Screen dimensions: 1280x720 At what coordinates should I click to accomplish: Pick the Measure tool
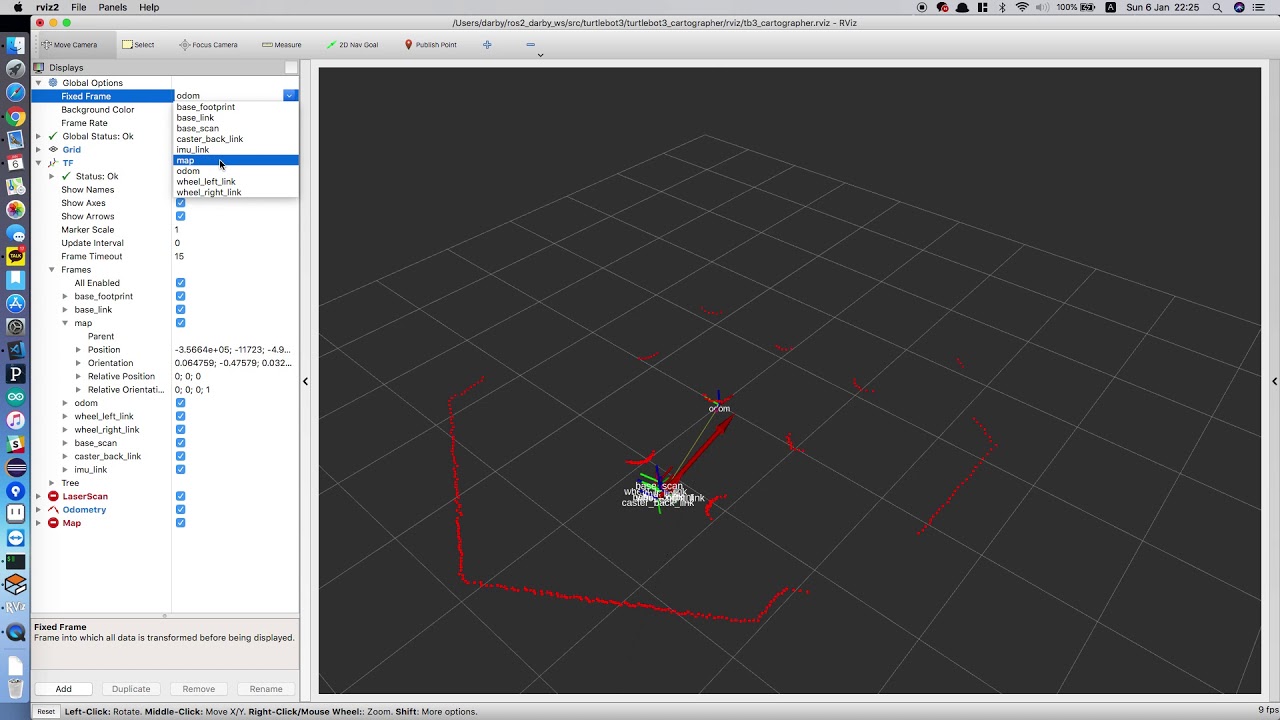coord(281,45)
